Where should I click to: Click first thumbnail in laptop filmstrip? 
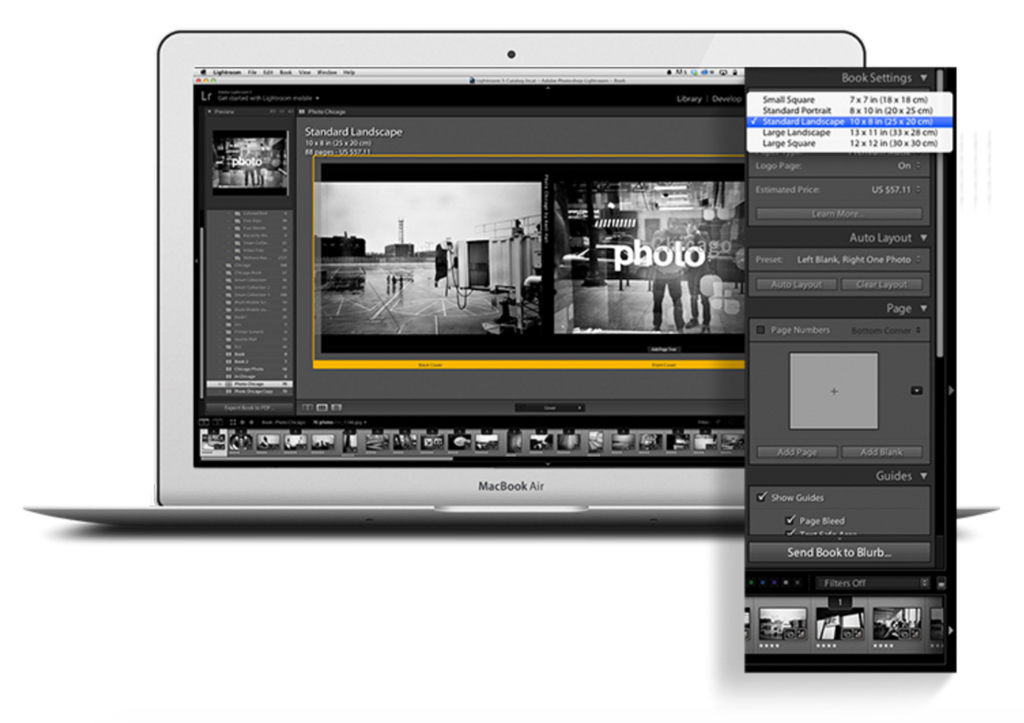point(213,442)
